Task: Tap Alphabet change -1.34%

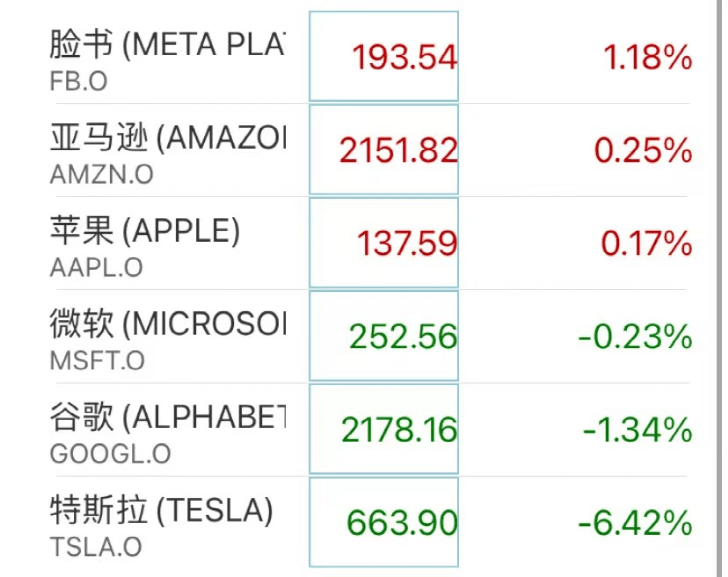Action: [638, 430]
